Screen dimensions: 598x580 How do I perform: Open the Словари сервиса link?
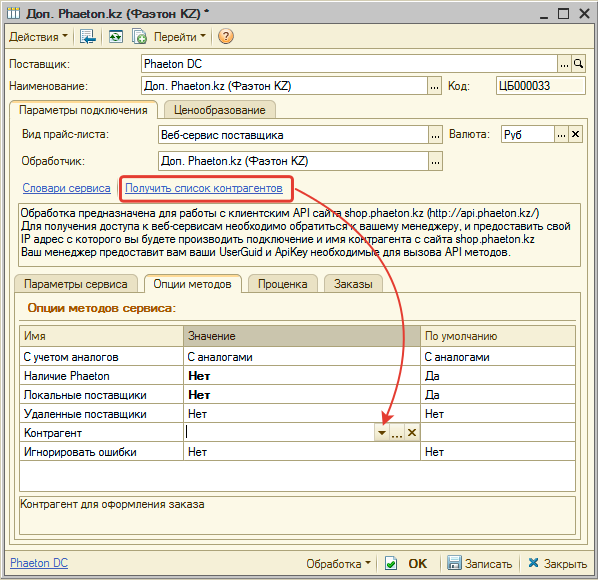66,188
